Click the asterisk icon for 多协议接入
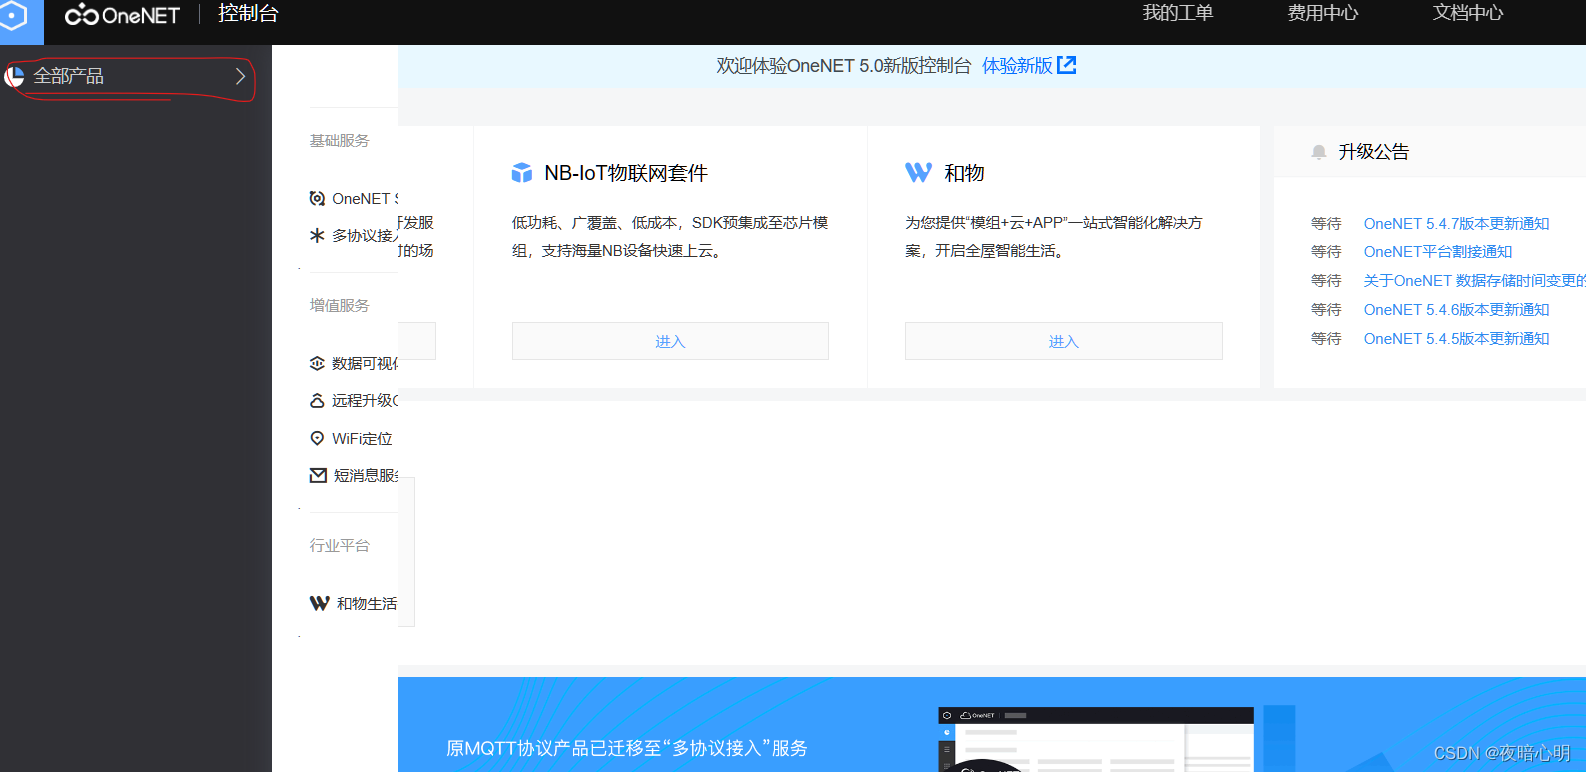Screen dimensions: 1586x772 [x=317, y=236]
